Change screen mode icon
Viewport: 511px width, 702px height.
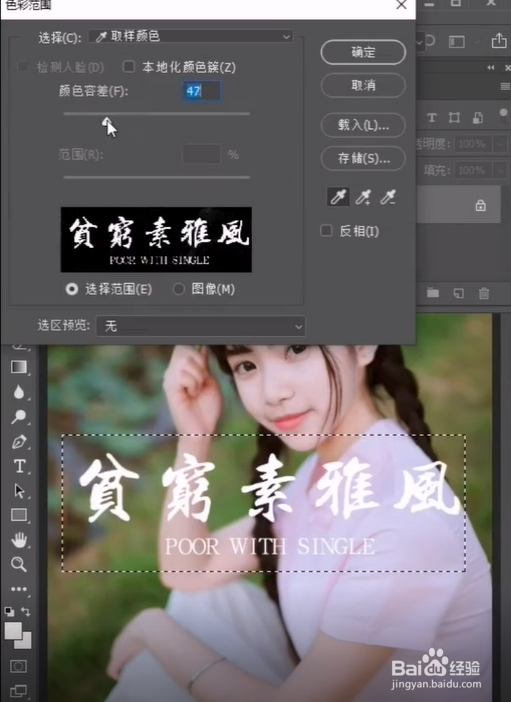click(x=18, y=691)
